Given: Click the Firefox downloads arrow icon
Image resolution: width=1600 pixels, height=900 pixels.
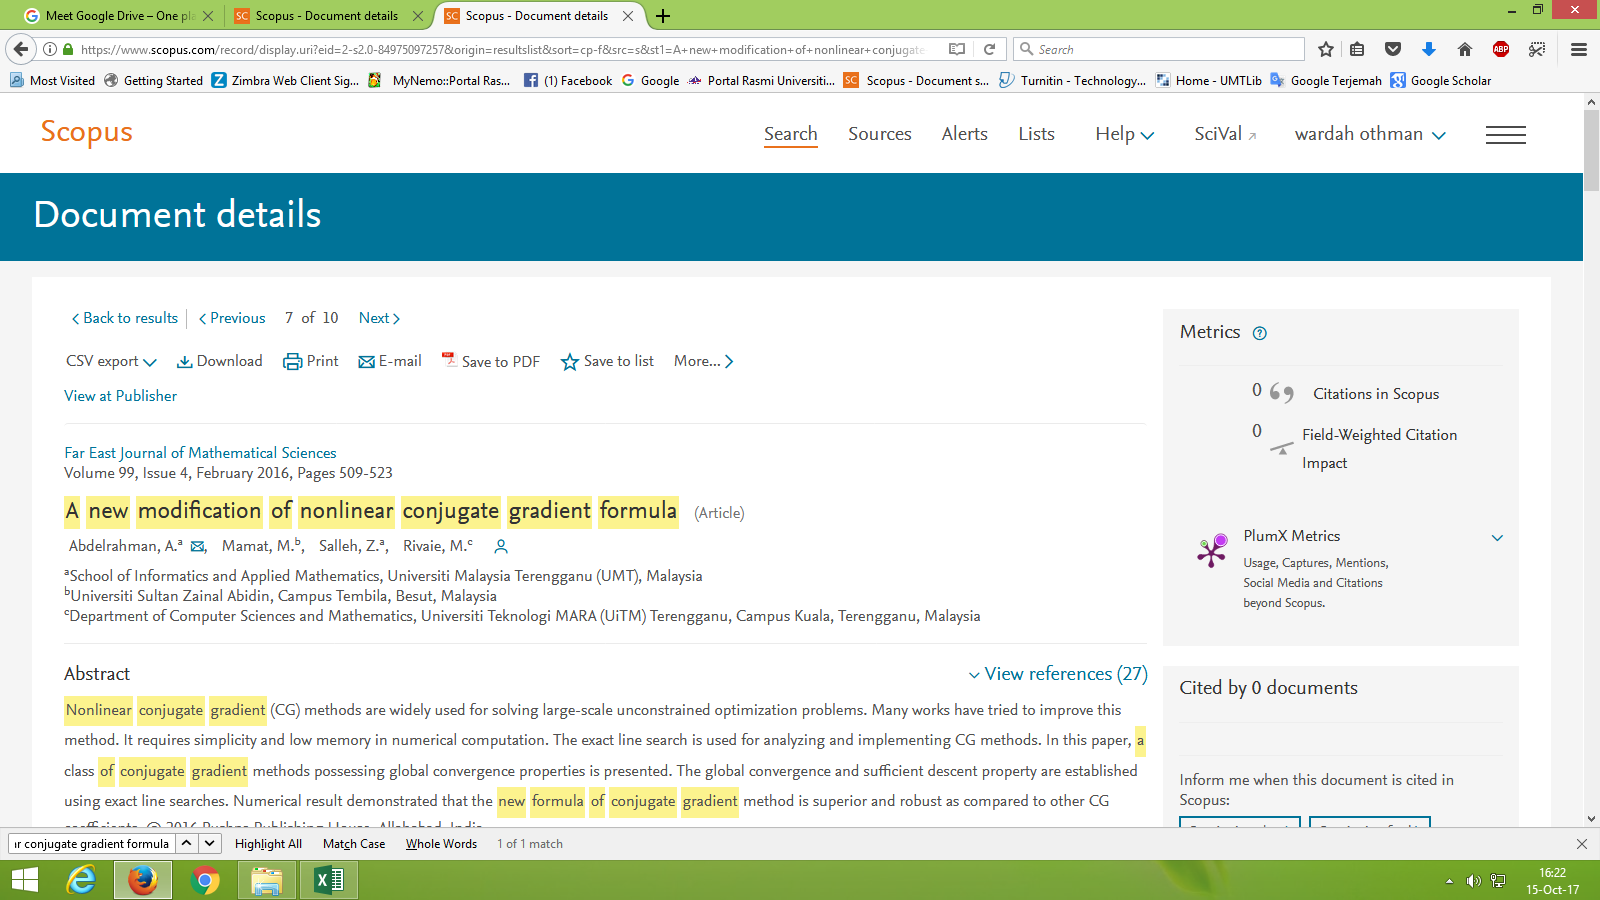Looking at the screenshot, I should pyautogui.click(x=1429, y=49).
